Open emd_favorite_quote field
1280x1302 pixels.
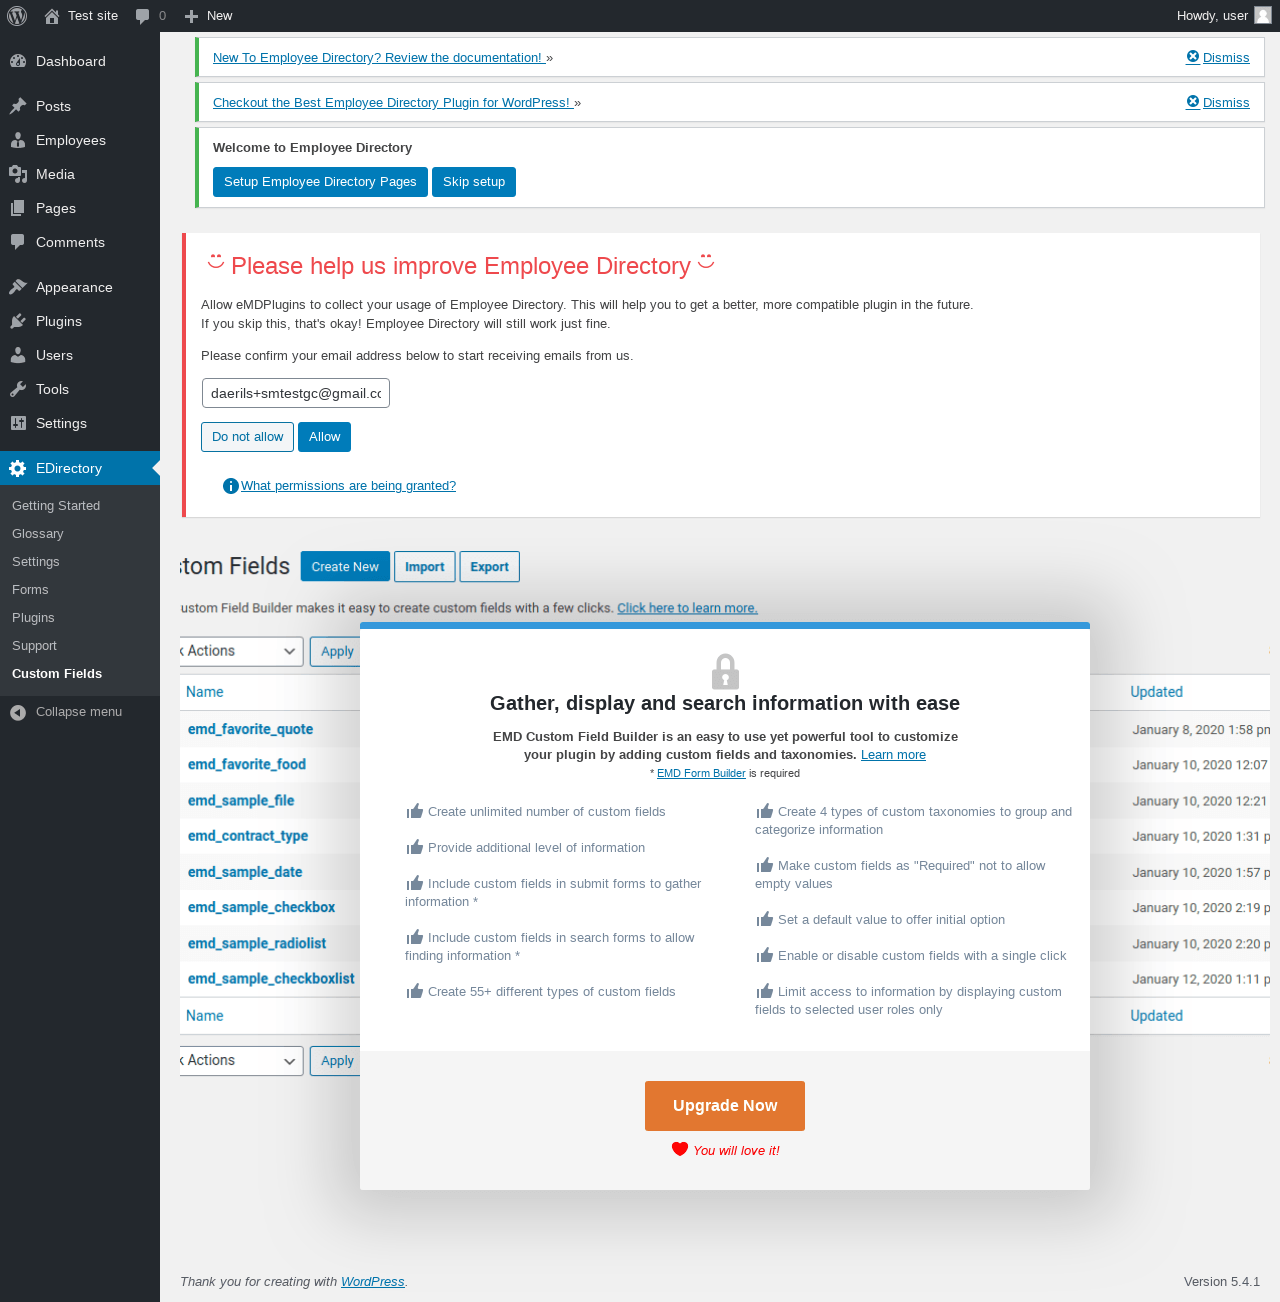pos(250,729)
